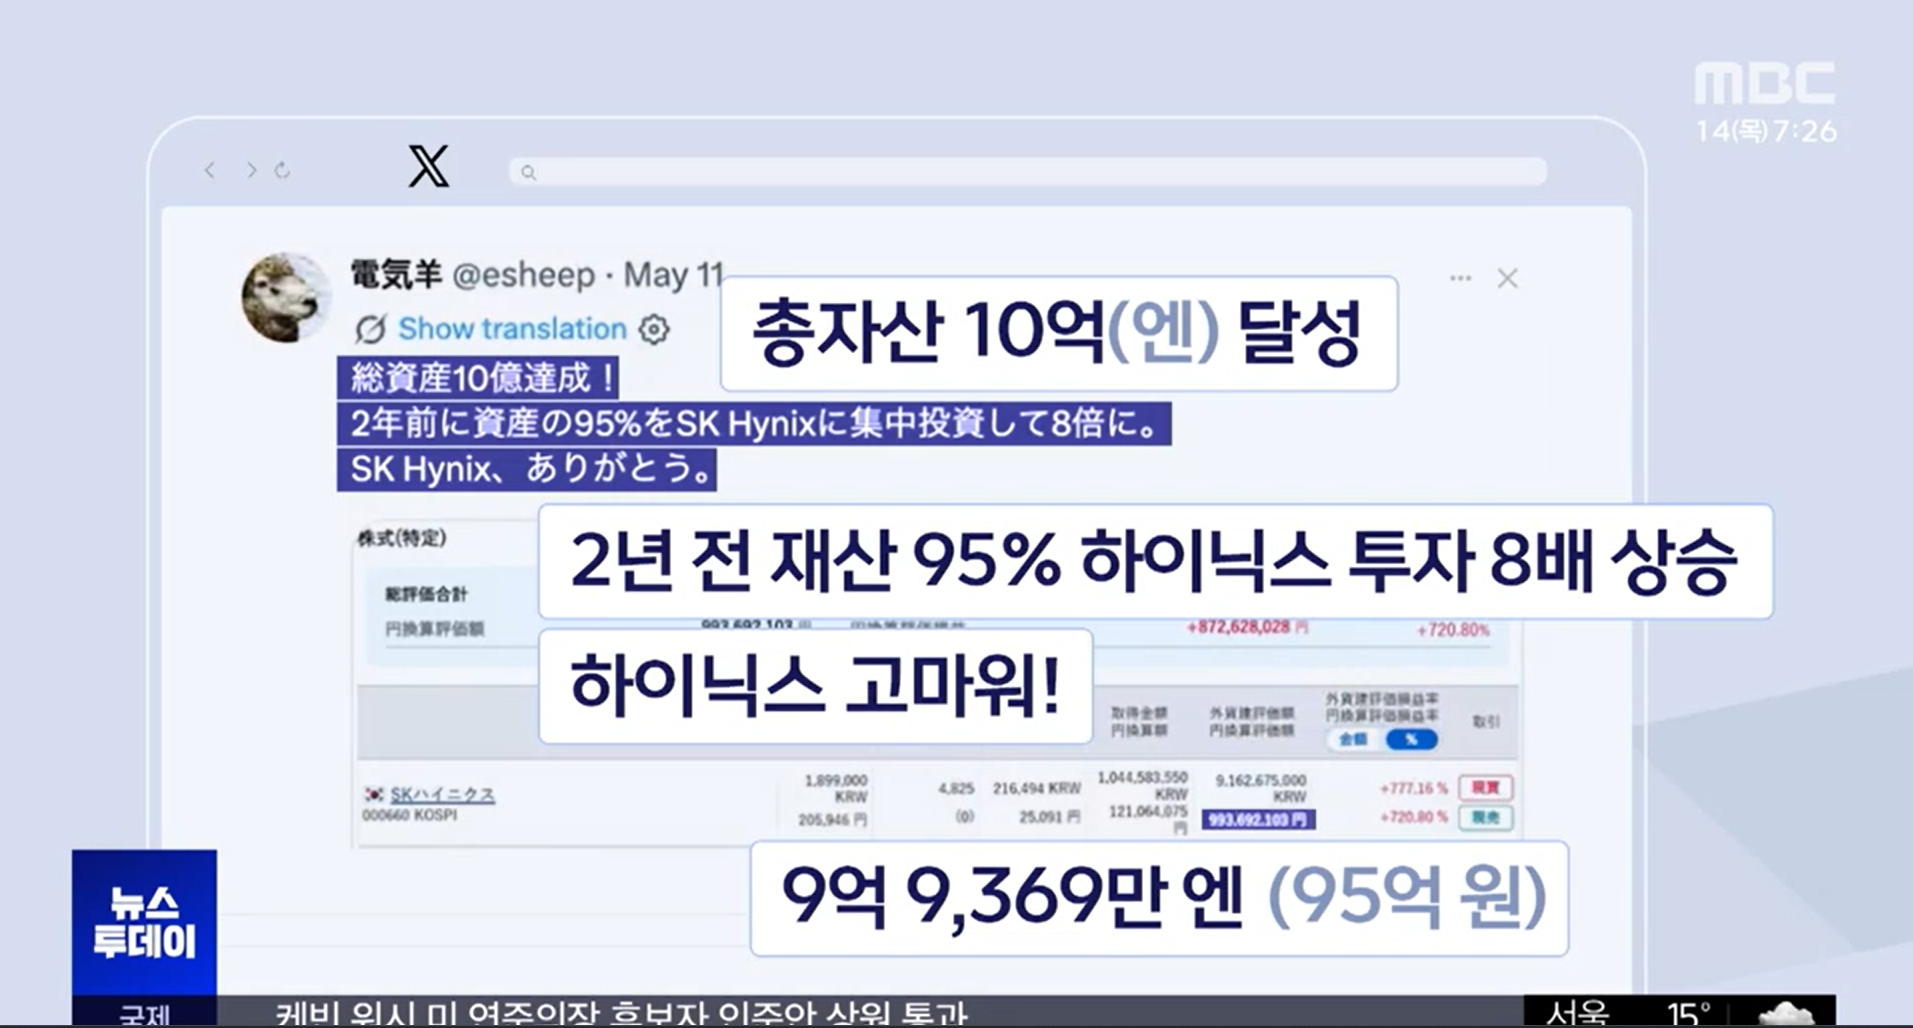Click the green sell button in SK Hynix row

(1486, 818)
